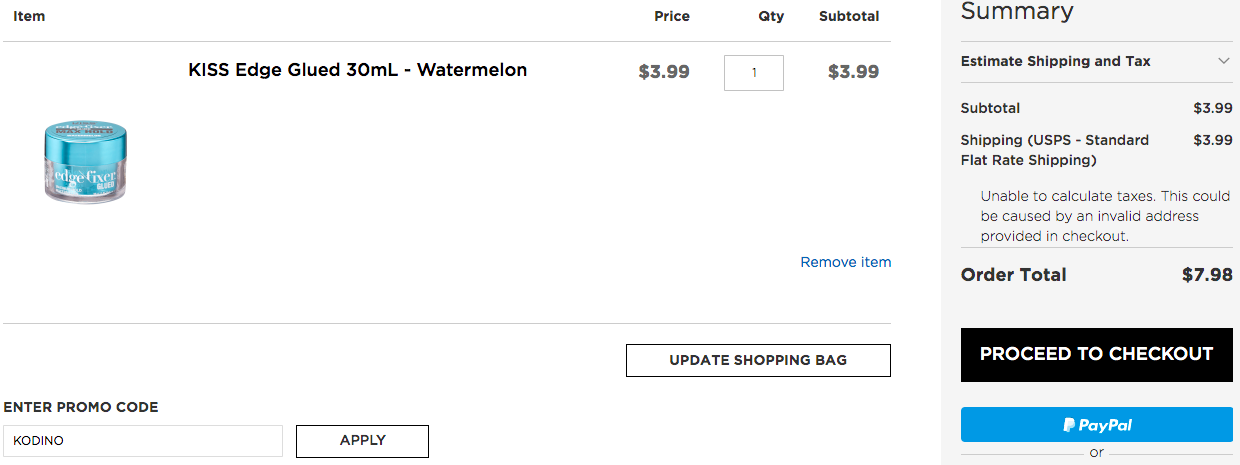Click the PayPal logo checkout button
1240x465 pixels.
click(1097, 425)
